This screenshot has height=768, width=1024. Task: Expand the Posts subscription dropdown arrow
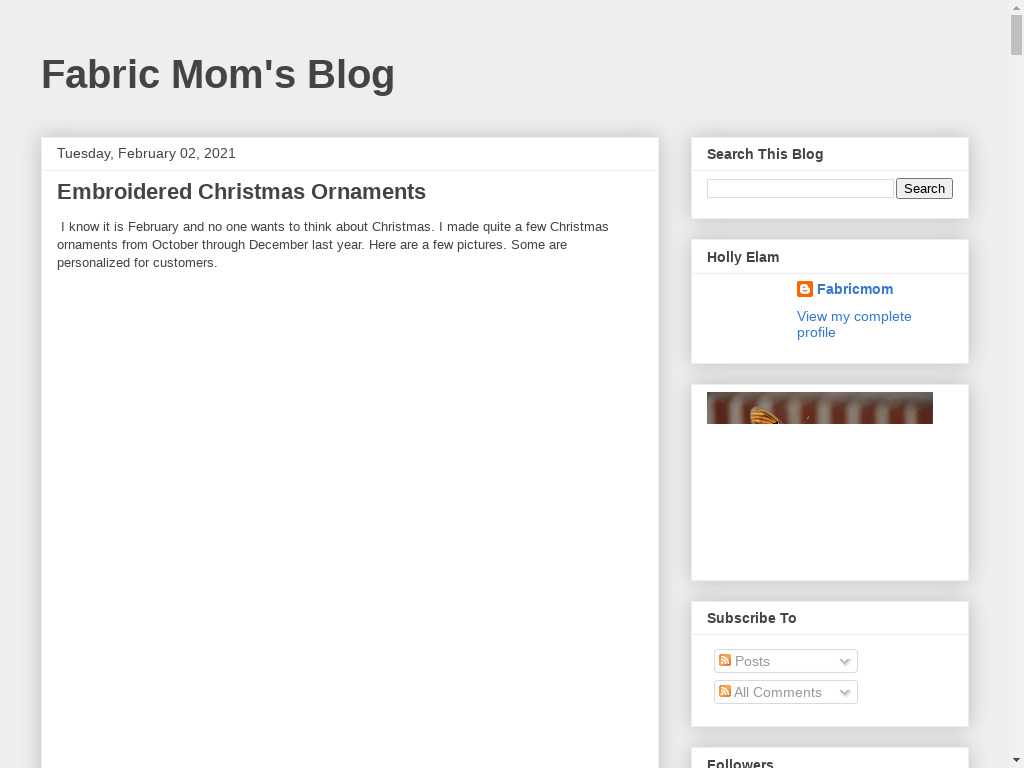pyautogui.click(x=845, y=662)
